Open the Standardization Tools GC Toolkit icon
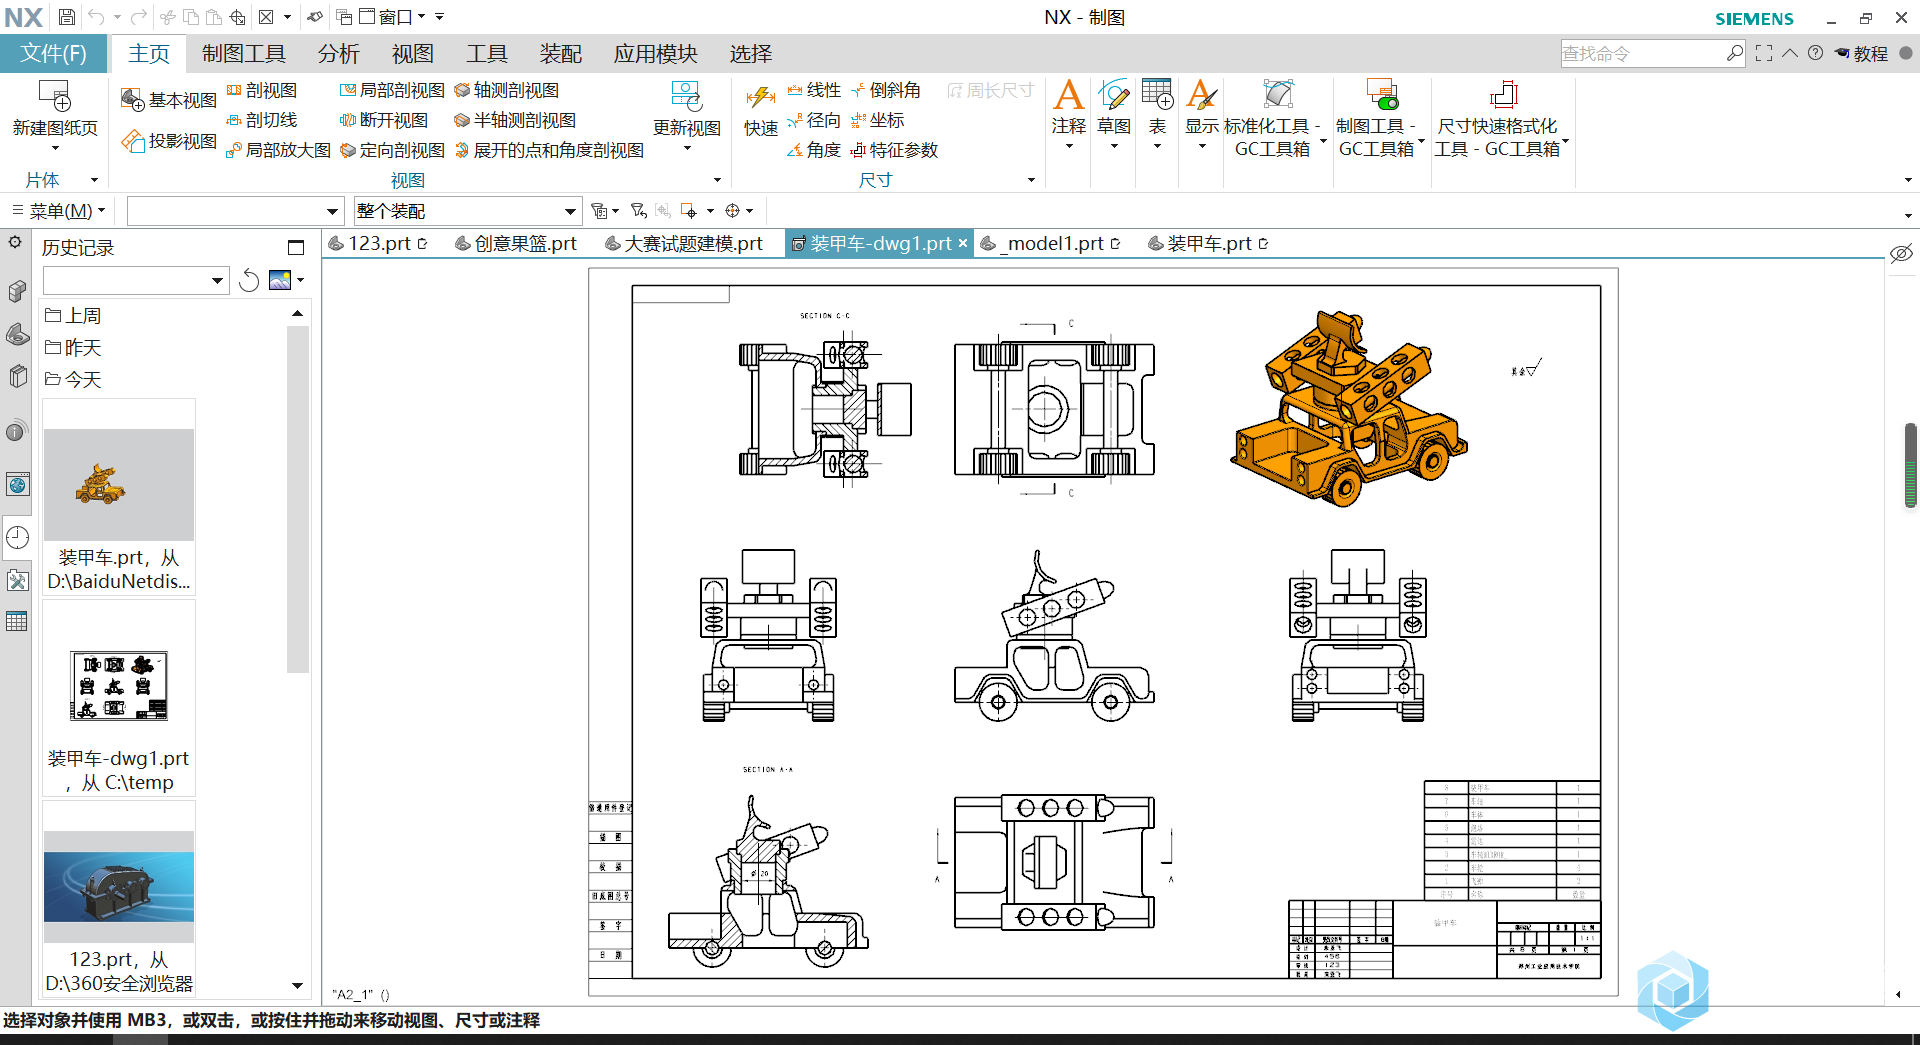This screenshot has width=1920, height=1045. pos(1277,94)
